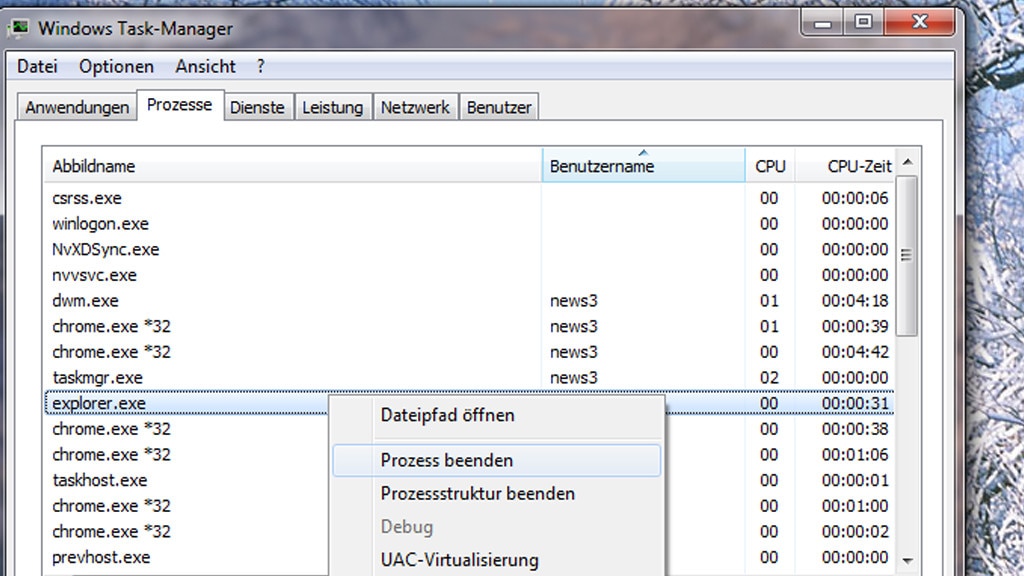Close the Task-Manager window

(920, 23)
